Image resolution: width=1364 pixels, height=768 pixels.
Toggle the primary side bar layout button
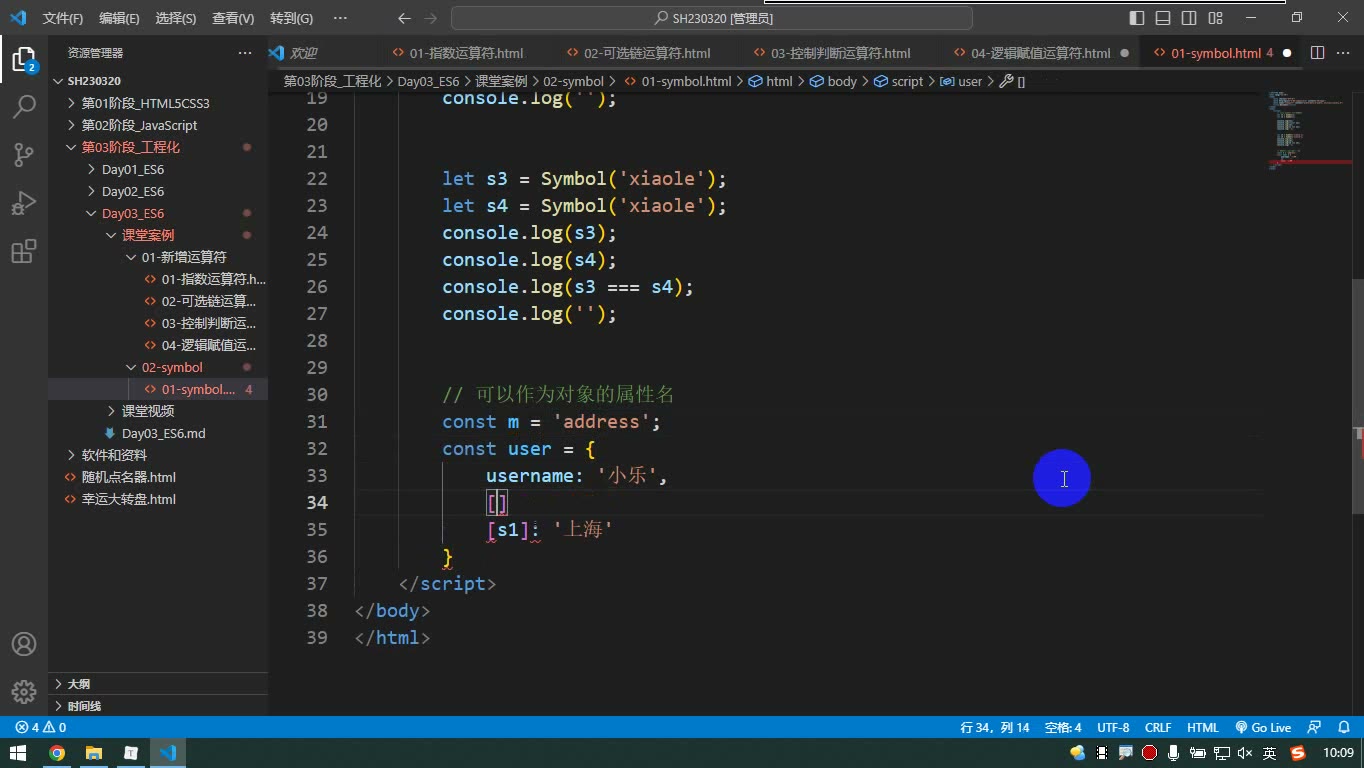pyautogui.click(x=1137, y=18)
